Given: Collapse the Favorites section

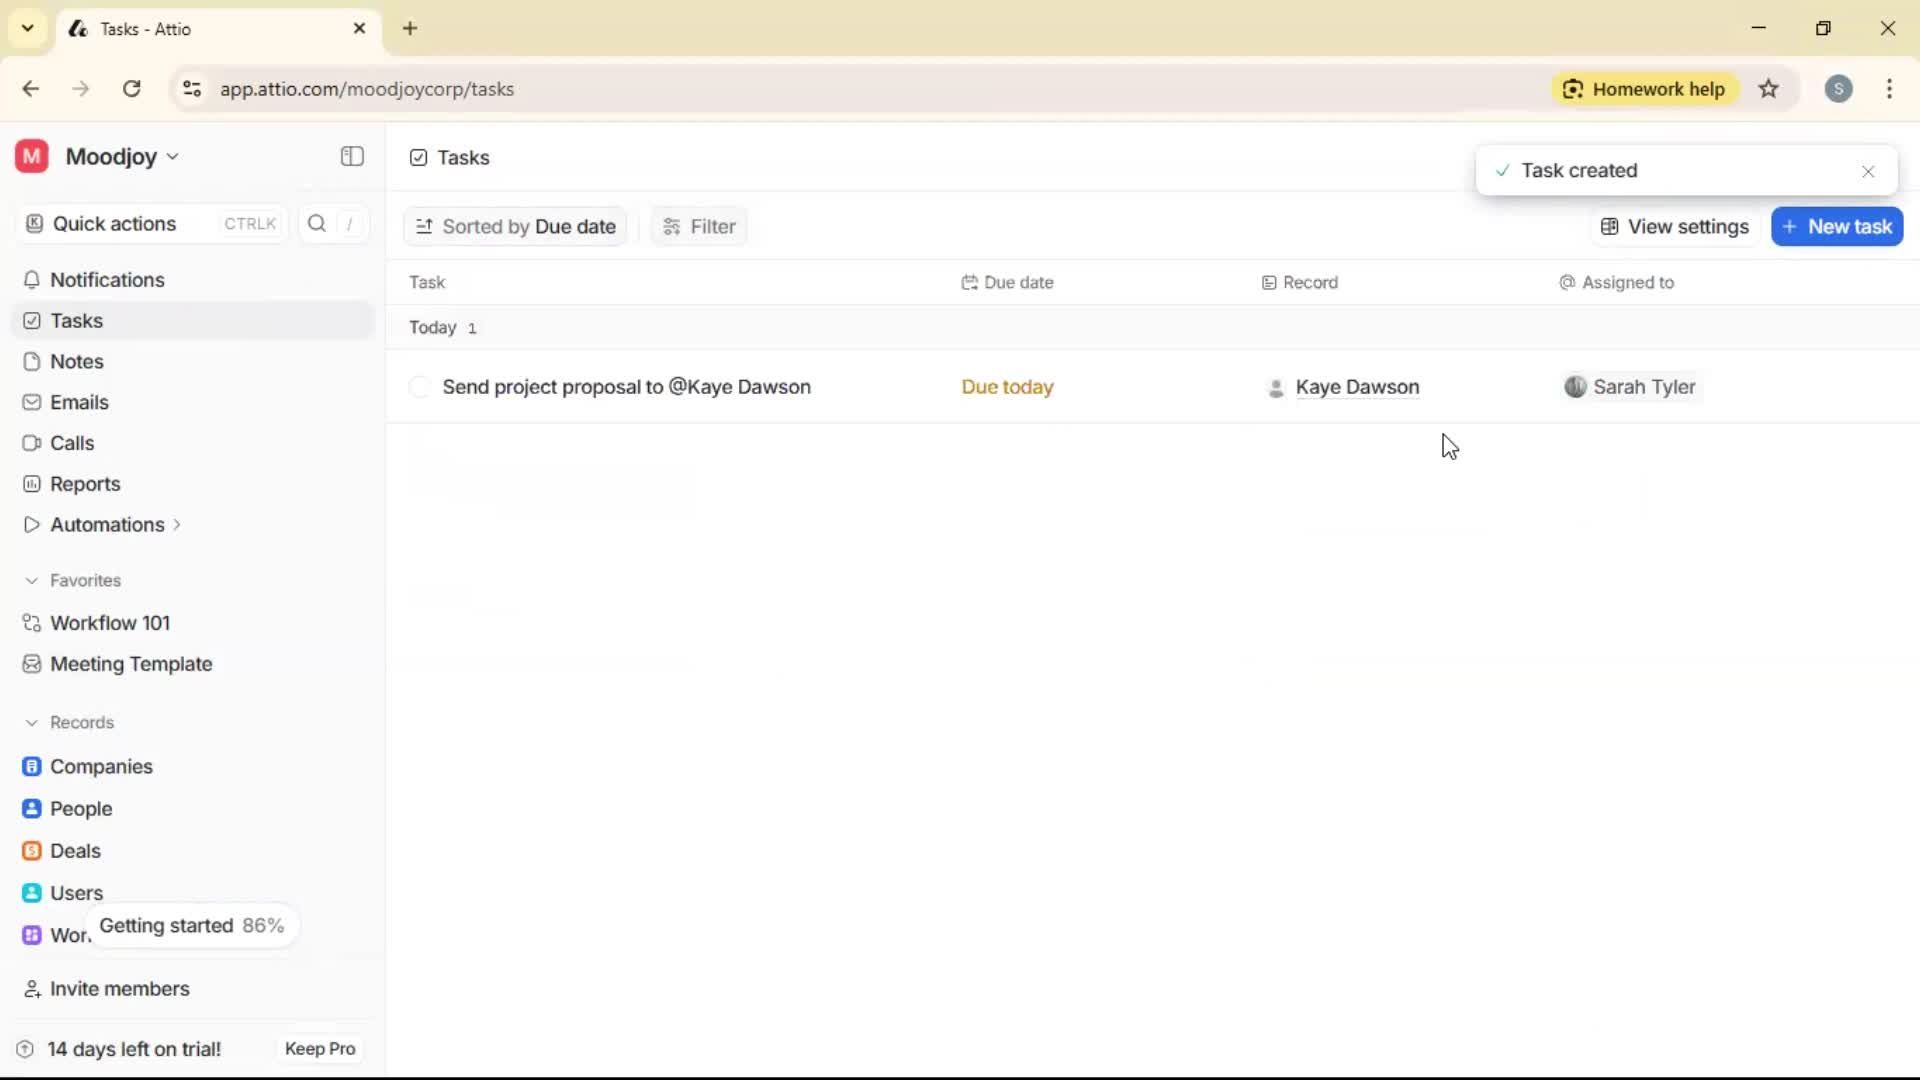Looking at the screenshot, I should [x=32, y=580].
